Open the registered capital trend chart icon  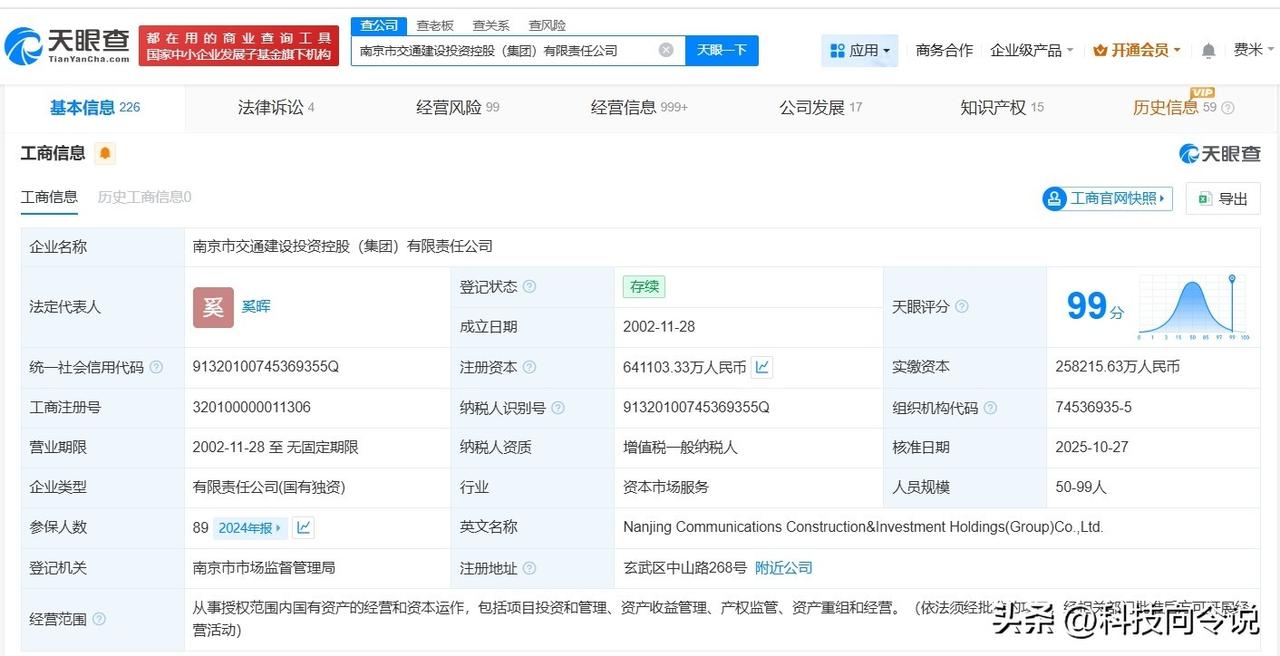762,367
